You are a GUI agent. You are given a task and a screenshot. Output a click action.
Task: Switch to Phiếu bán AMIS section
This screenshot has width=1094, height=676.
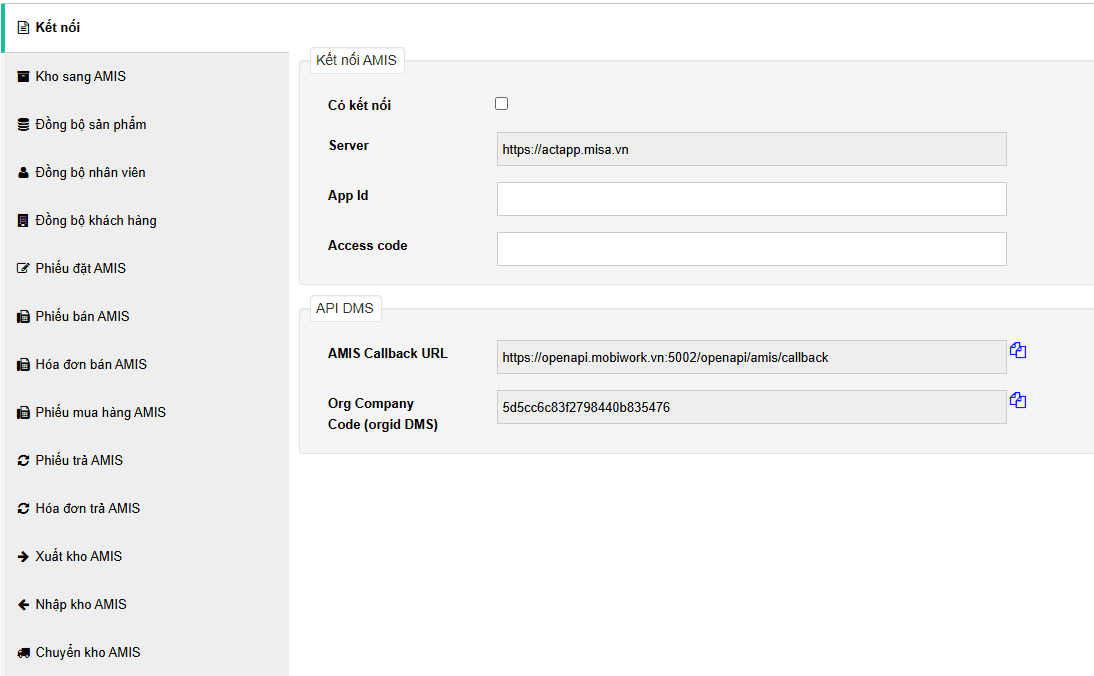(82, 317)
